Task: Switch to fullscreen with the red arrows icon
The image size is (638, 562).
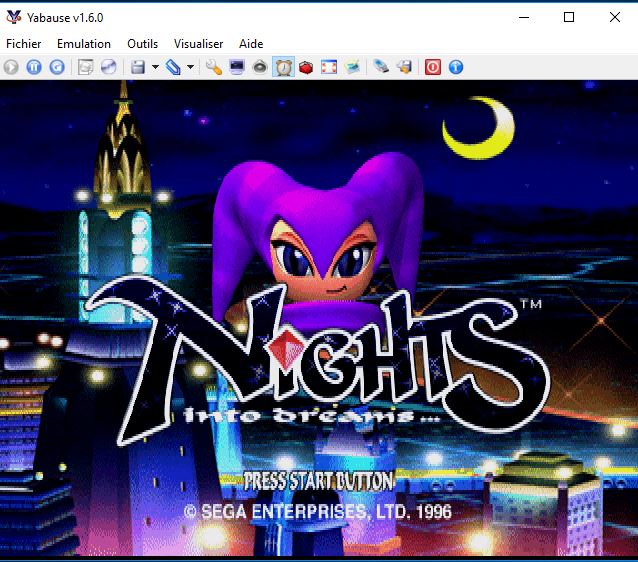Action: (x=329, y=67)
